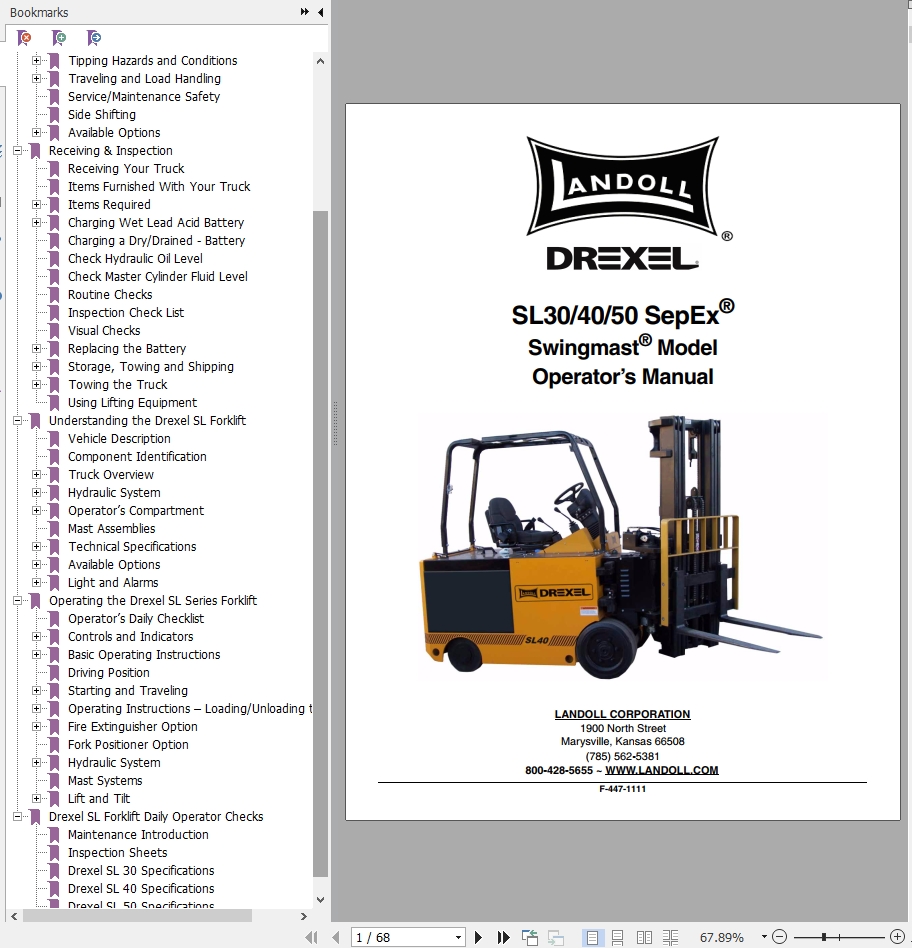This screenshot has height=948, width=912.
Task: Open the Inspection Check List bookmark
Action: pos(126,313)
